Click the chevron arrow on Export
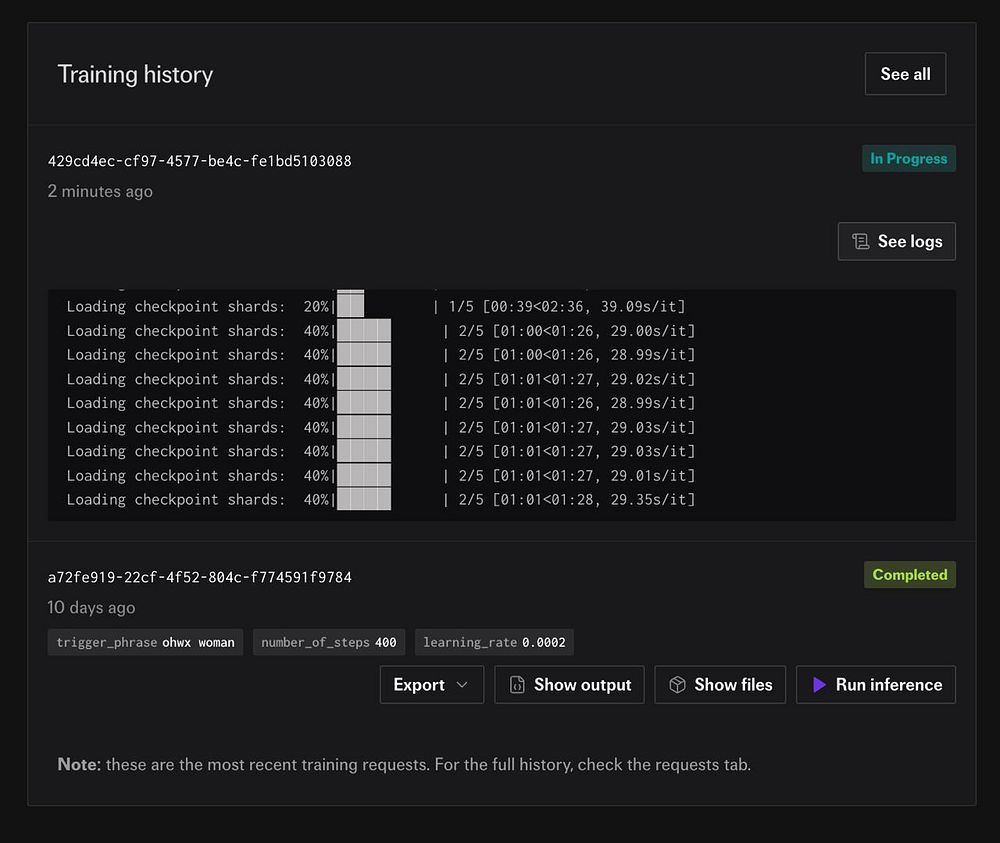The height and width of the screenshot is (843, 1000). point(462,685)
